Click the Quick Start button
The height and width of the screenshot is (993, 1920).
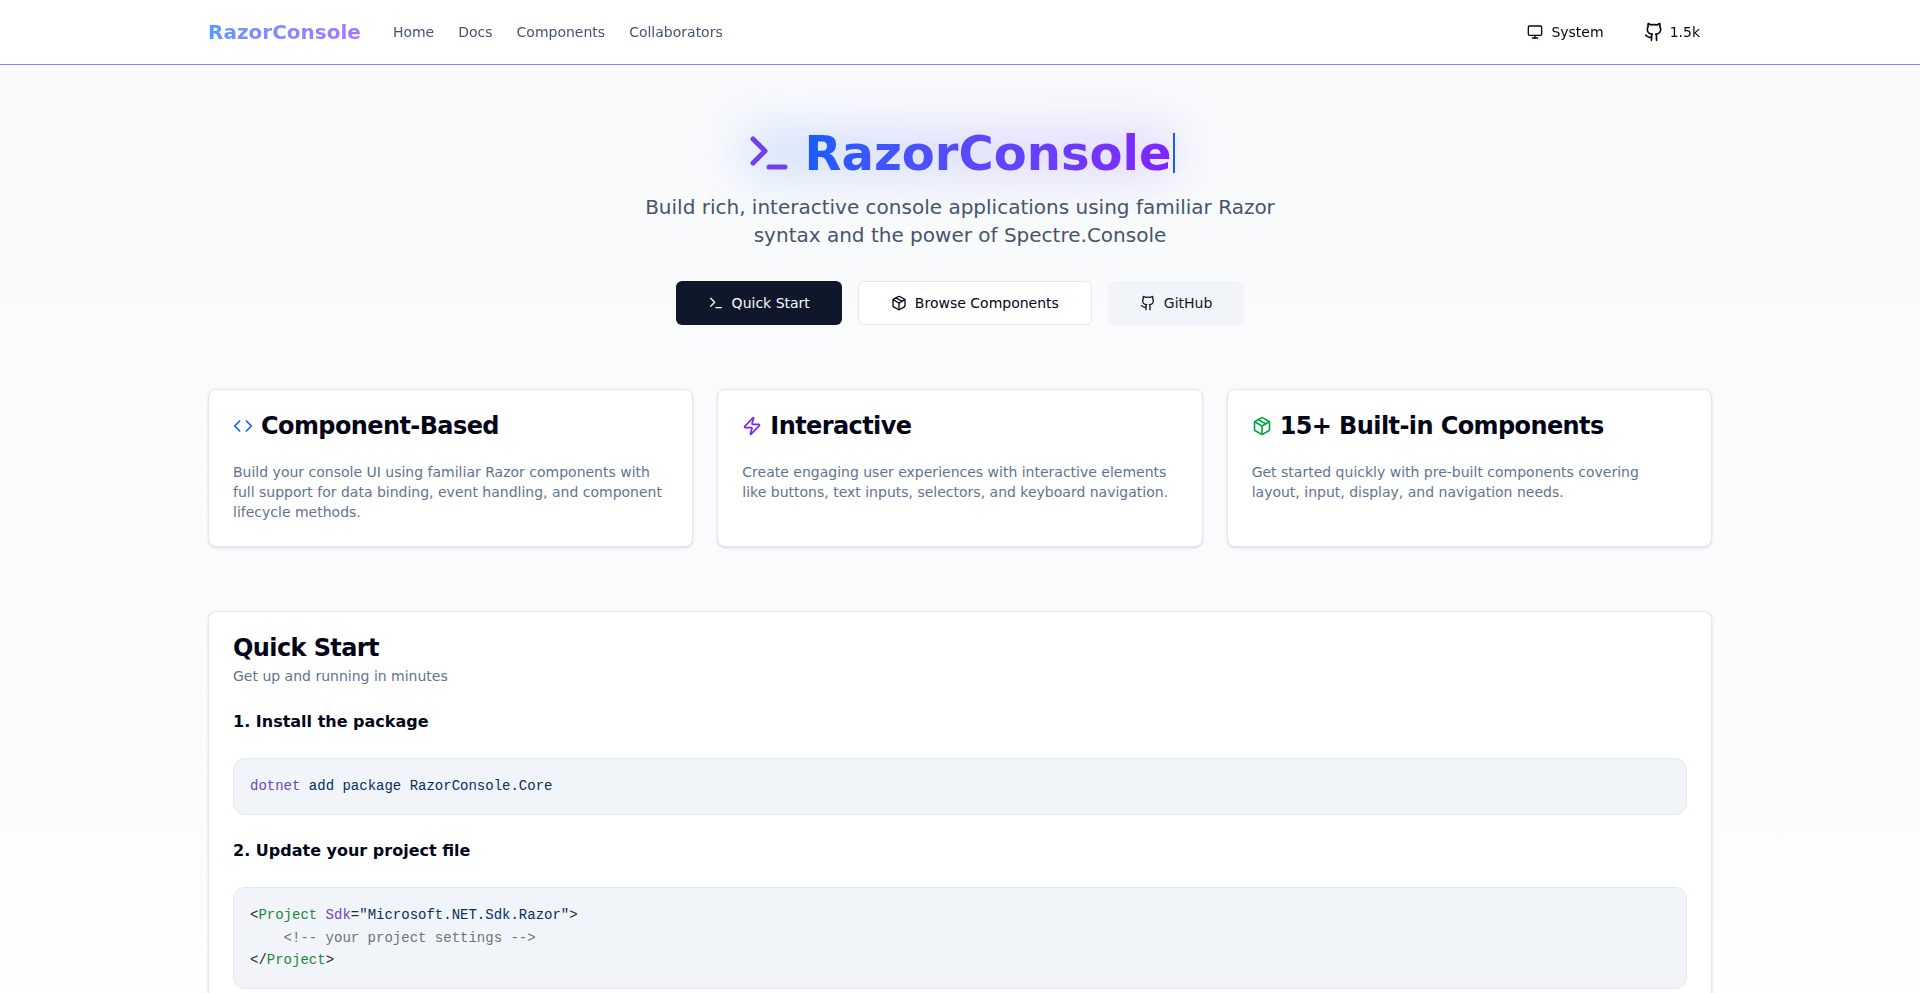(759, 303)
